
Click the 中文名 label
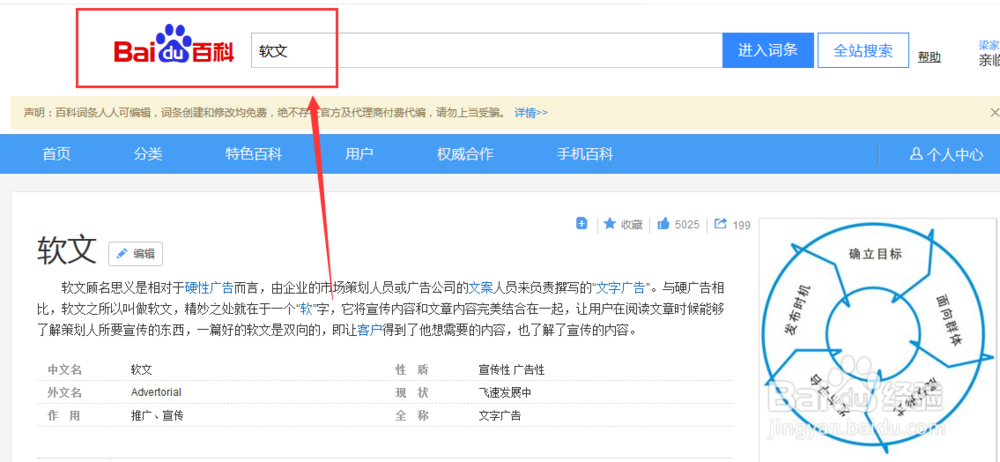point(64,369)
